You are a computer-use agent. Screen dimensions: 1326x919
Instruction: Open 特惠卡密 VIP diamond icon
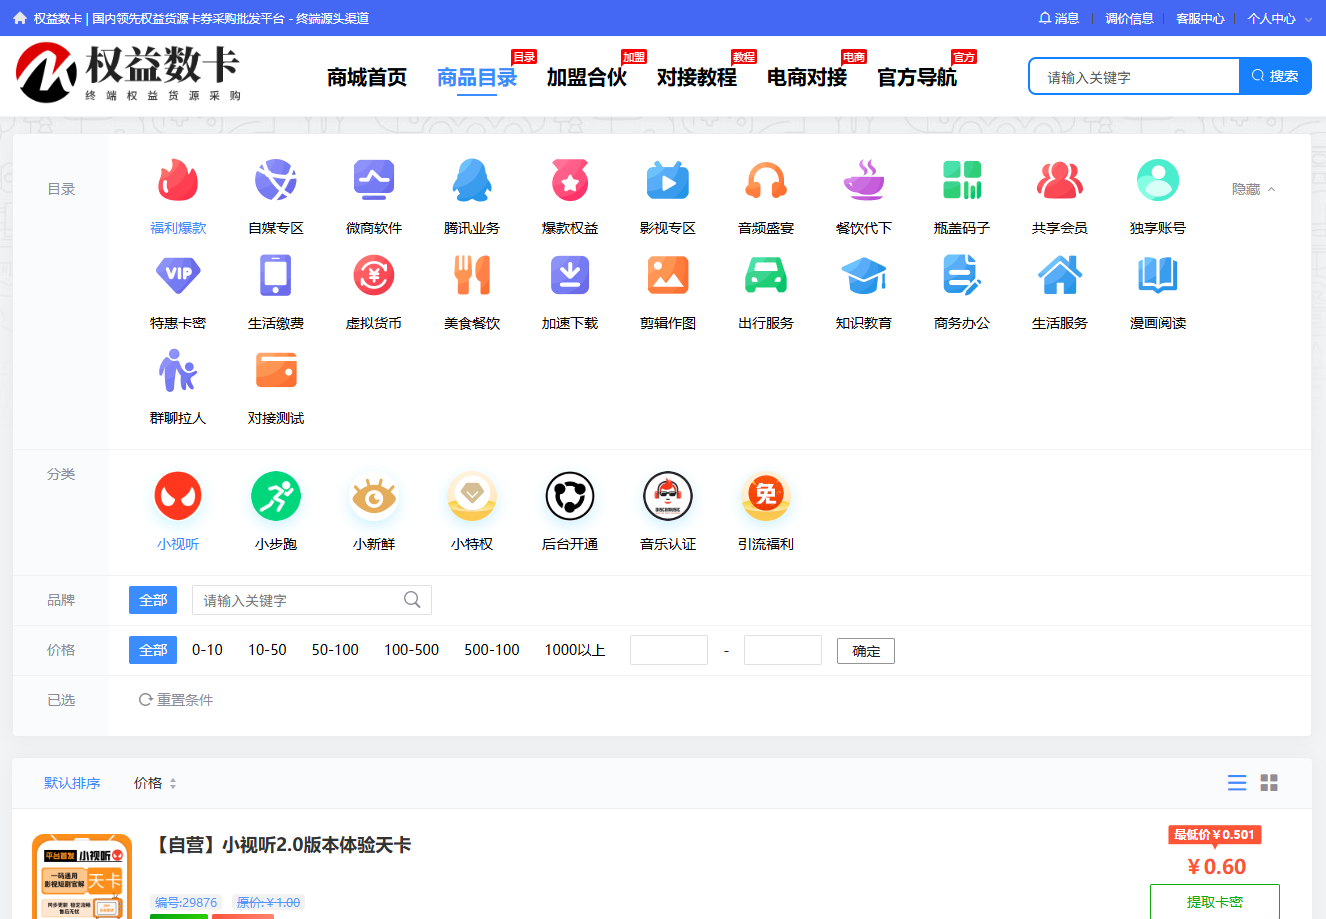(178, 275)
